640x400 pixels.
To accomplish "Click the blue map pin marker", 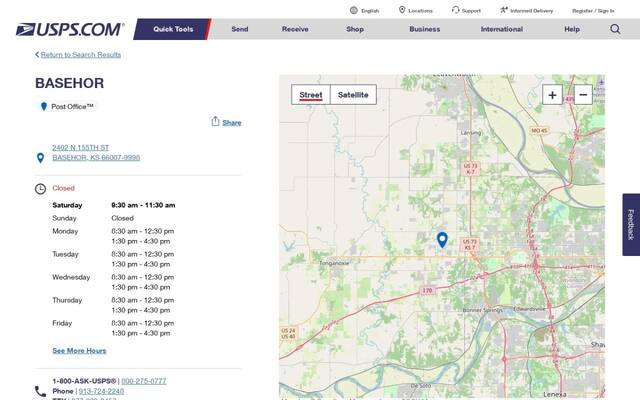I will pyautogui.click(x=442, y=240).
